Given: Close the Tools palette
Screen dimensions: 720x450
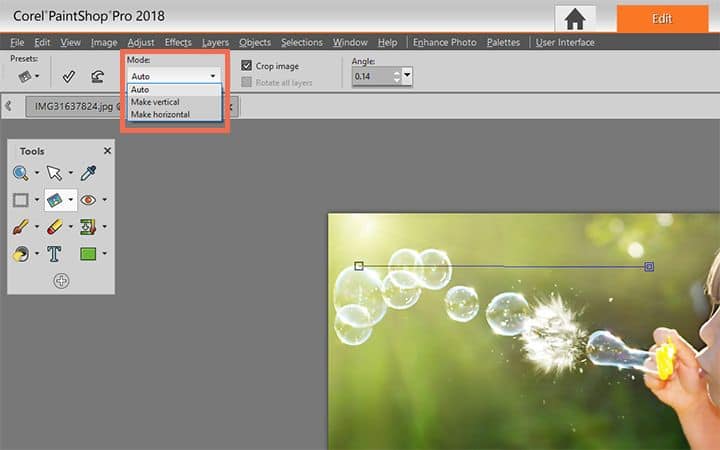Looking at the screenshot, I should click(x=107, y=151).
